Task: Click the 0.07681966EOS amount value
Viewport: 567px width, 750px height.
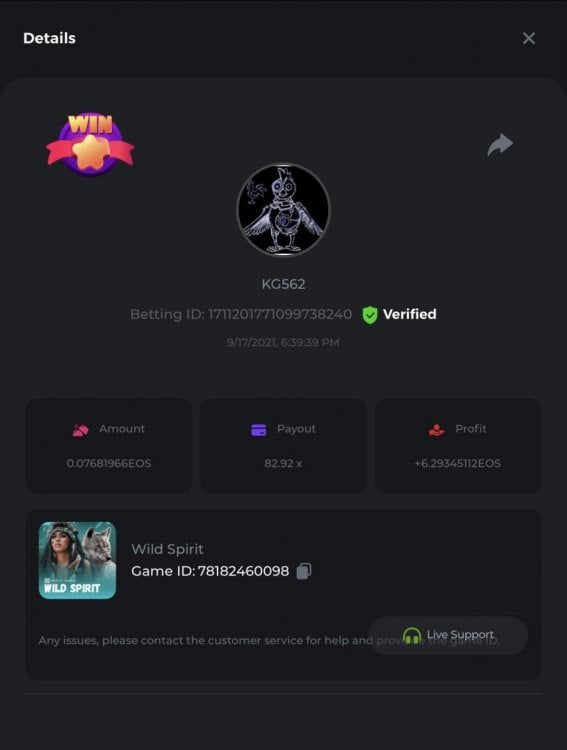Action: point(109,463)
